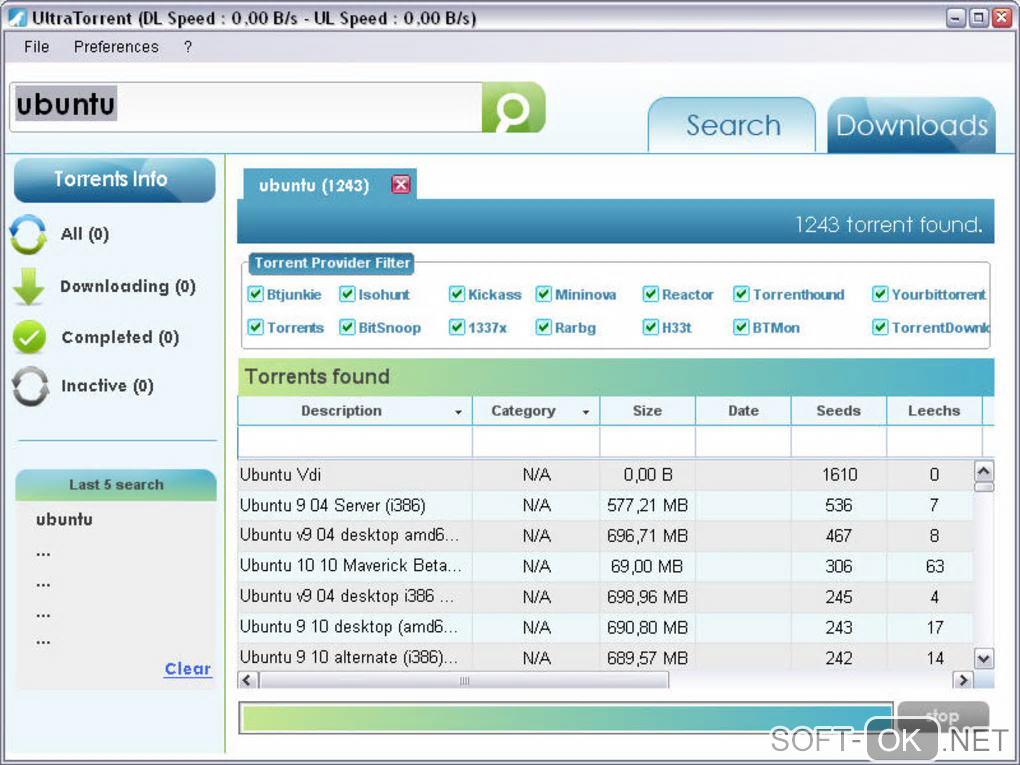Click the 1610 seeds value
Screen dimensions: 1020x765
[x=839, y=475]
